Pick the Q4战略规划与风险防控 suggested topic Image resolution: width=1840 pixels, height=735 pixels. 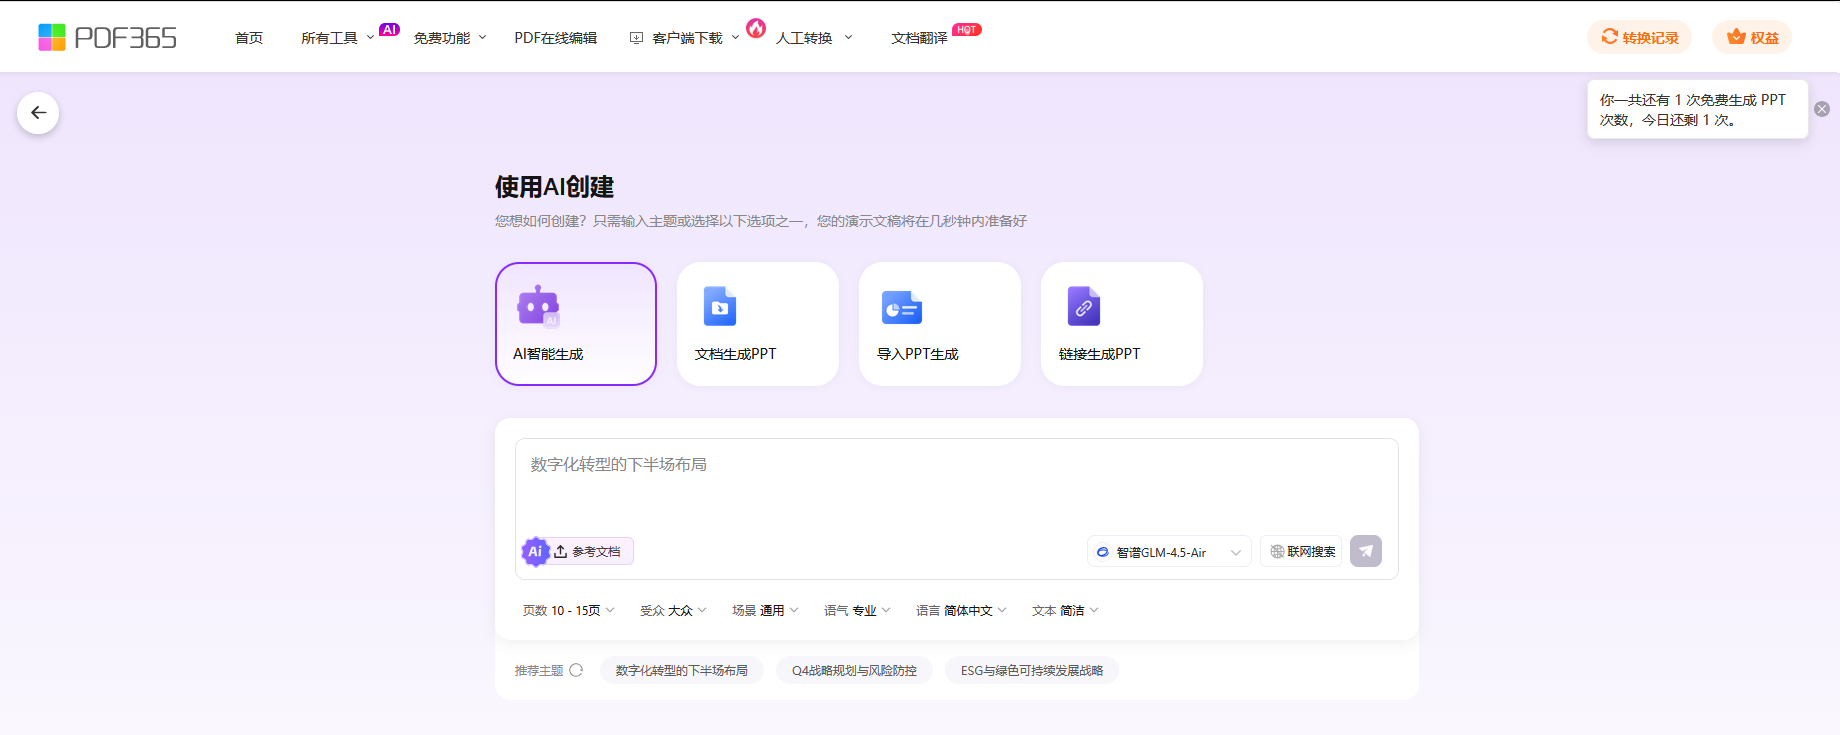(855, 670)
